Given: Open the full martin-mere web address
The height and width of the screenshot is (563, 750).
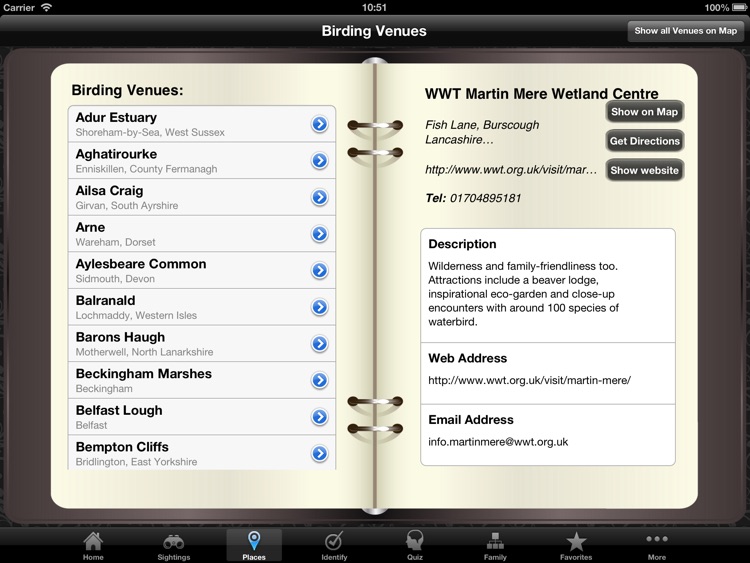Looking at the screenshot, I should coord(529,380).
